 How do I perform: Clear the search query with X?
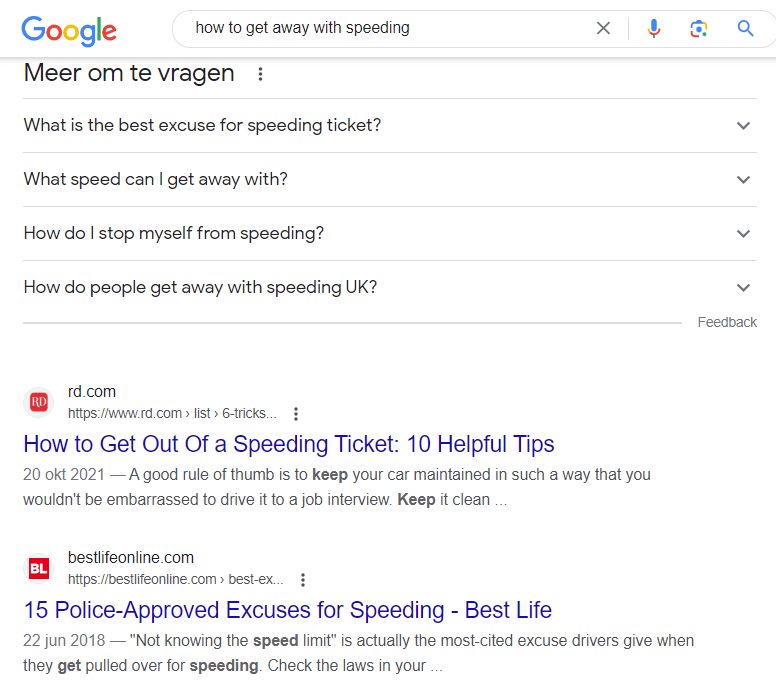click(603, 28)
